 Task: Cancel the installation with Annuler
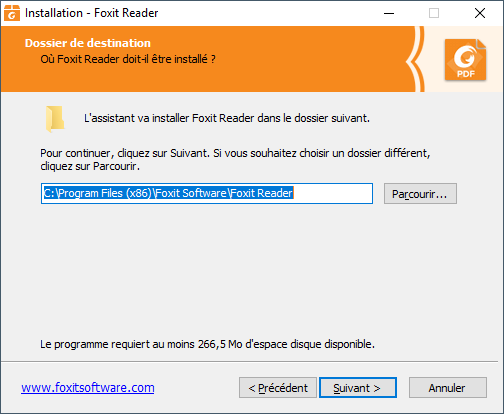448,388
